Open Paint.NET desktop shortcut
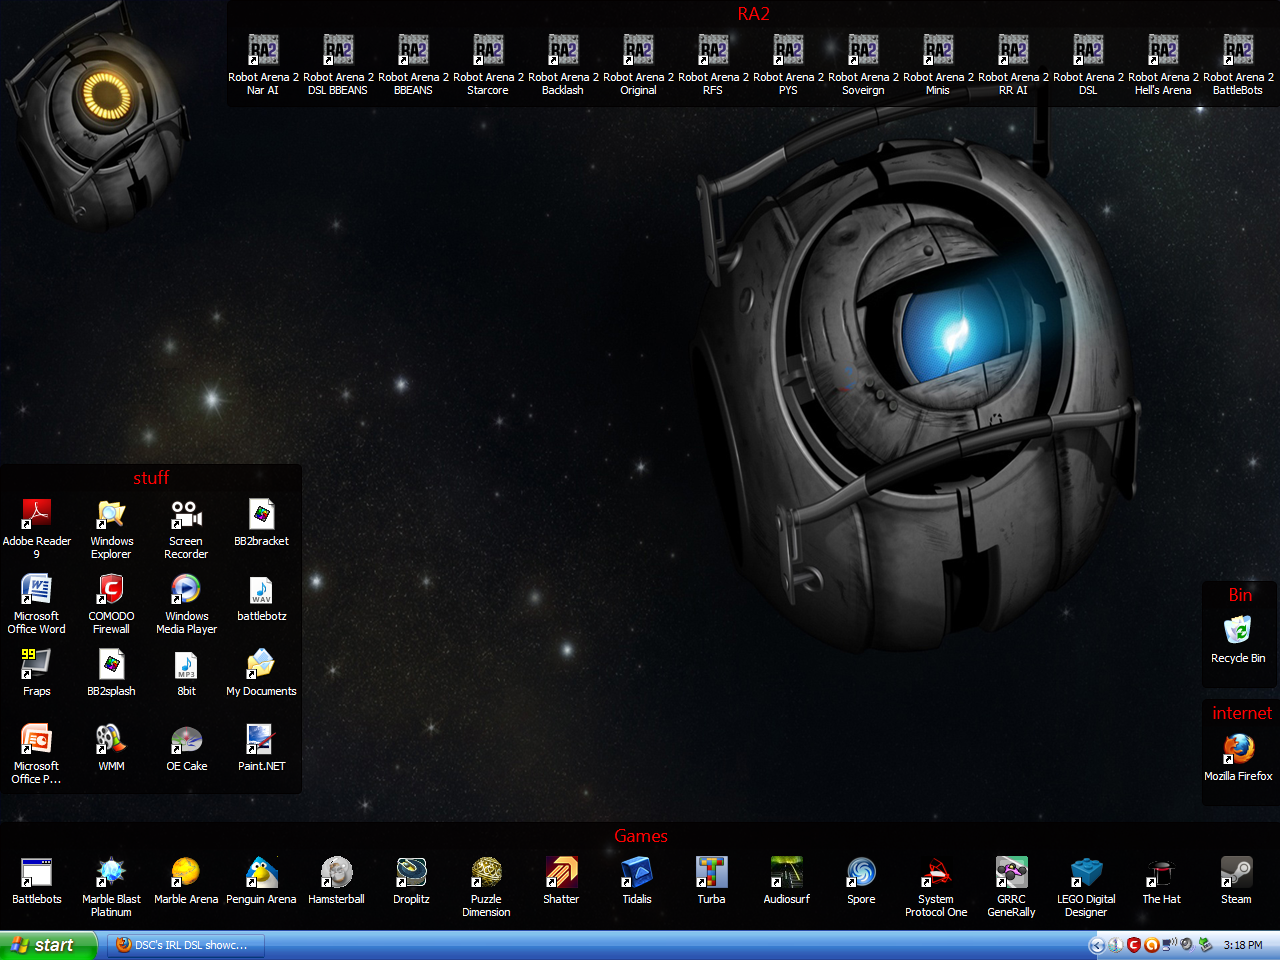This screenshot has width=1280, height=960. [261, 747]
